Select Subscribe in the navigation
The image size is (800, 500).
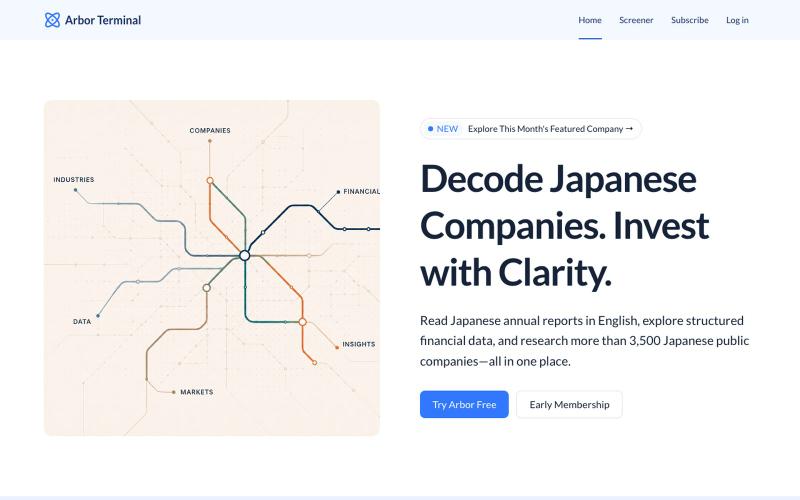tap(689, 20)
